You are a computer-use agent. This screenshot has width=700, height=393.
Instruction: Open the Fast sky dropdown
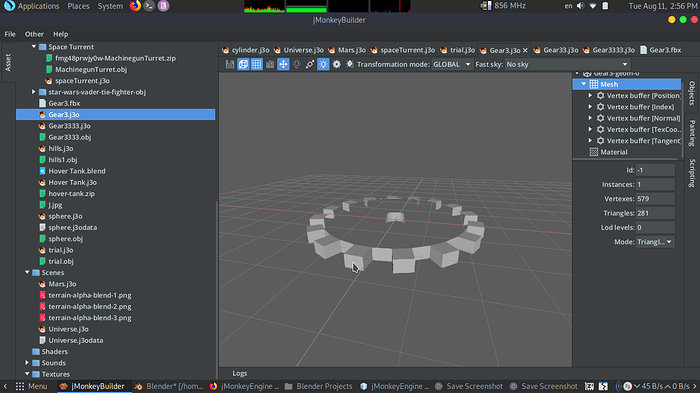567,64
